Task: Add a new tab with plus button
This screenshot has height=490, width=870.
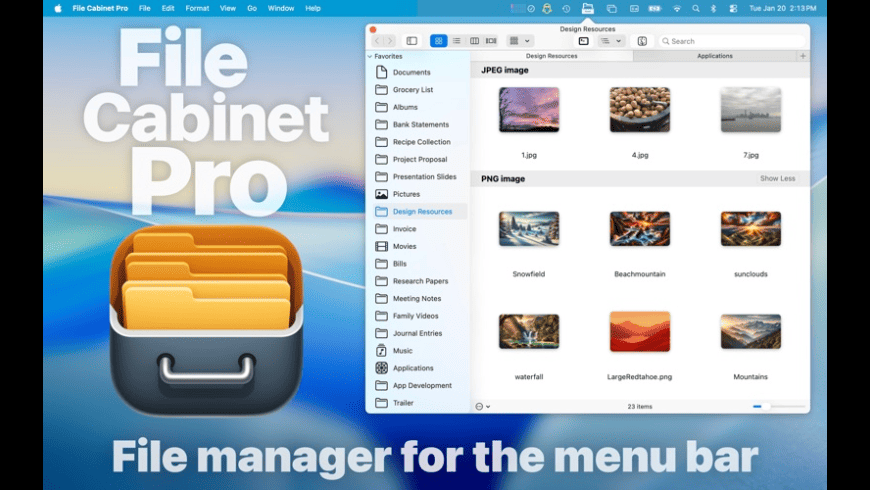Action: 803,56
